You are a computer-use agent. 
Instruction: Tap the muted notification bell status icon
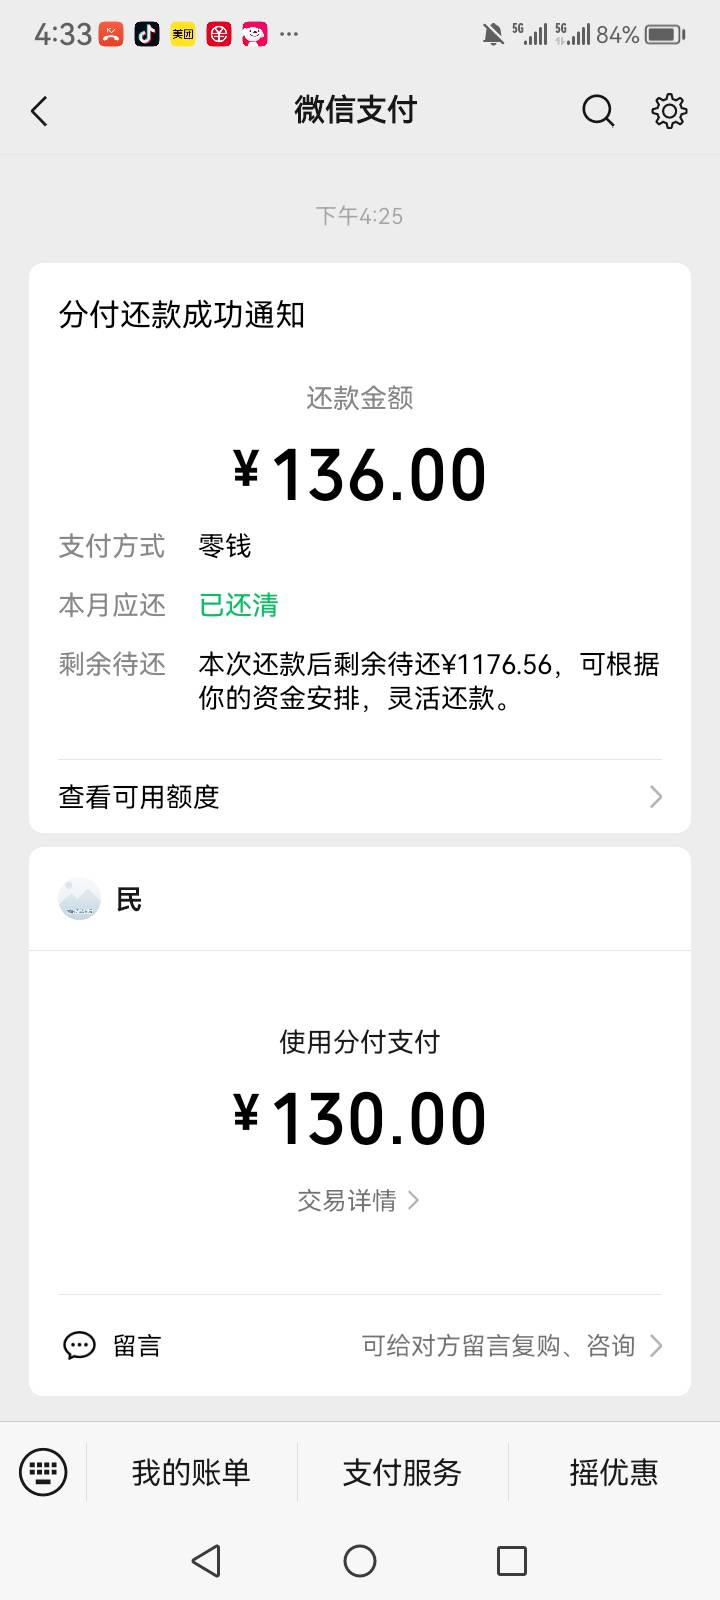click(493, 35)
